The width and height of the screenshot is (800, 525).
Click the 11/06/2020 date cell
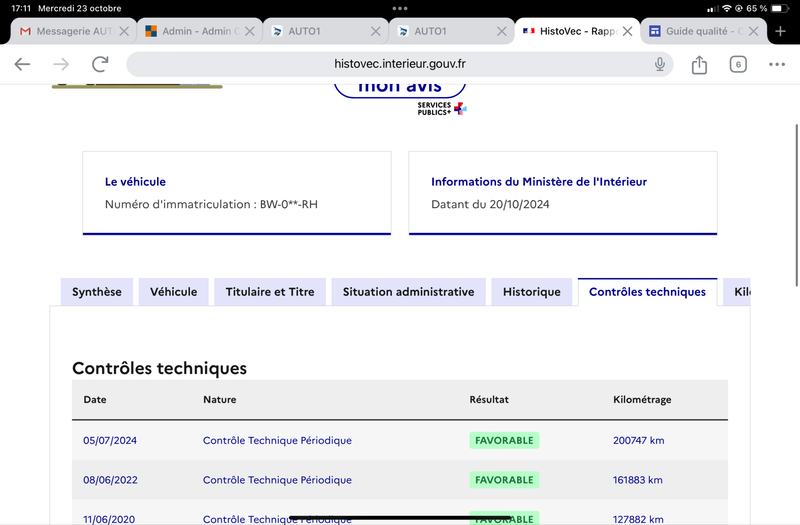(109, 519)
